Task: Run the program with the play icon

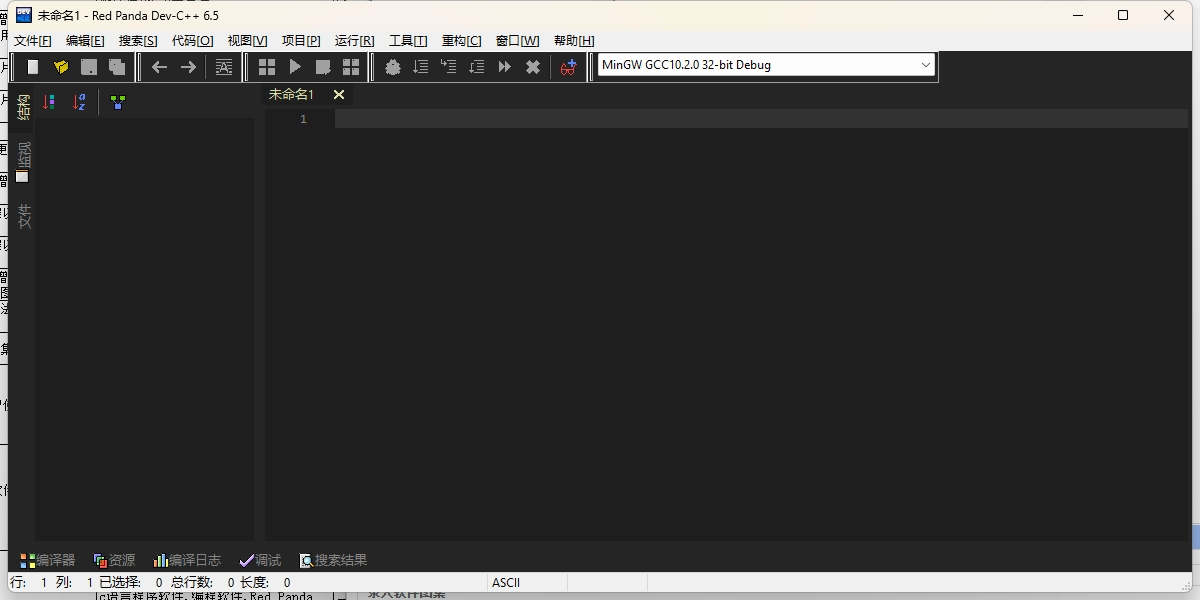Action: pyautogui.click(x=295, y=67)
